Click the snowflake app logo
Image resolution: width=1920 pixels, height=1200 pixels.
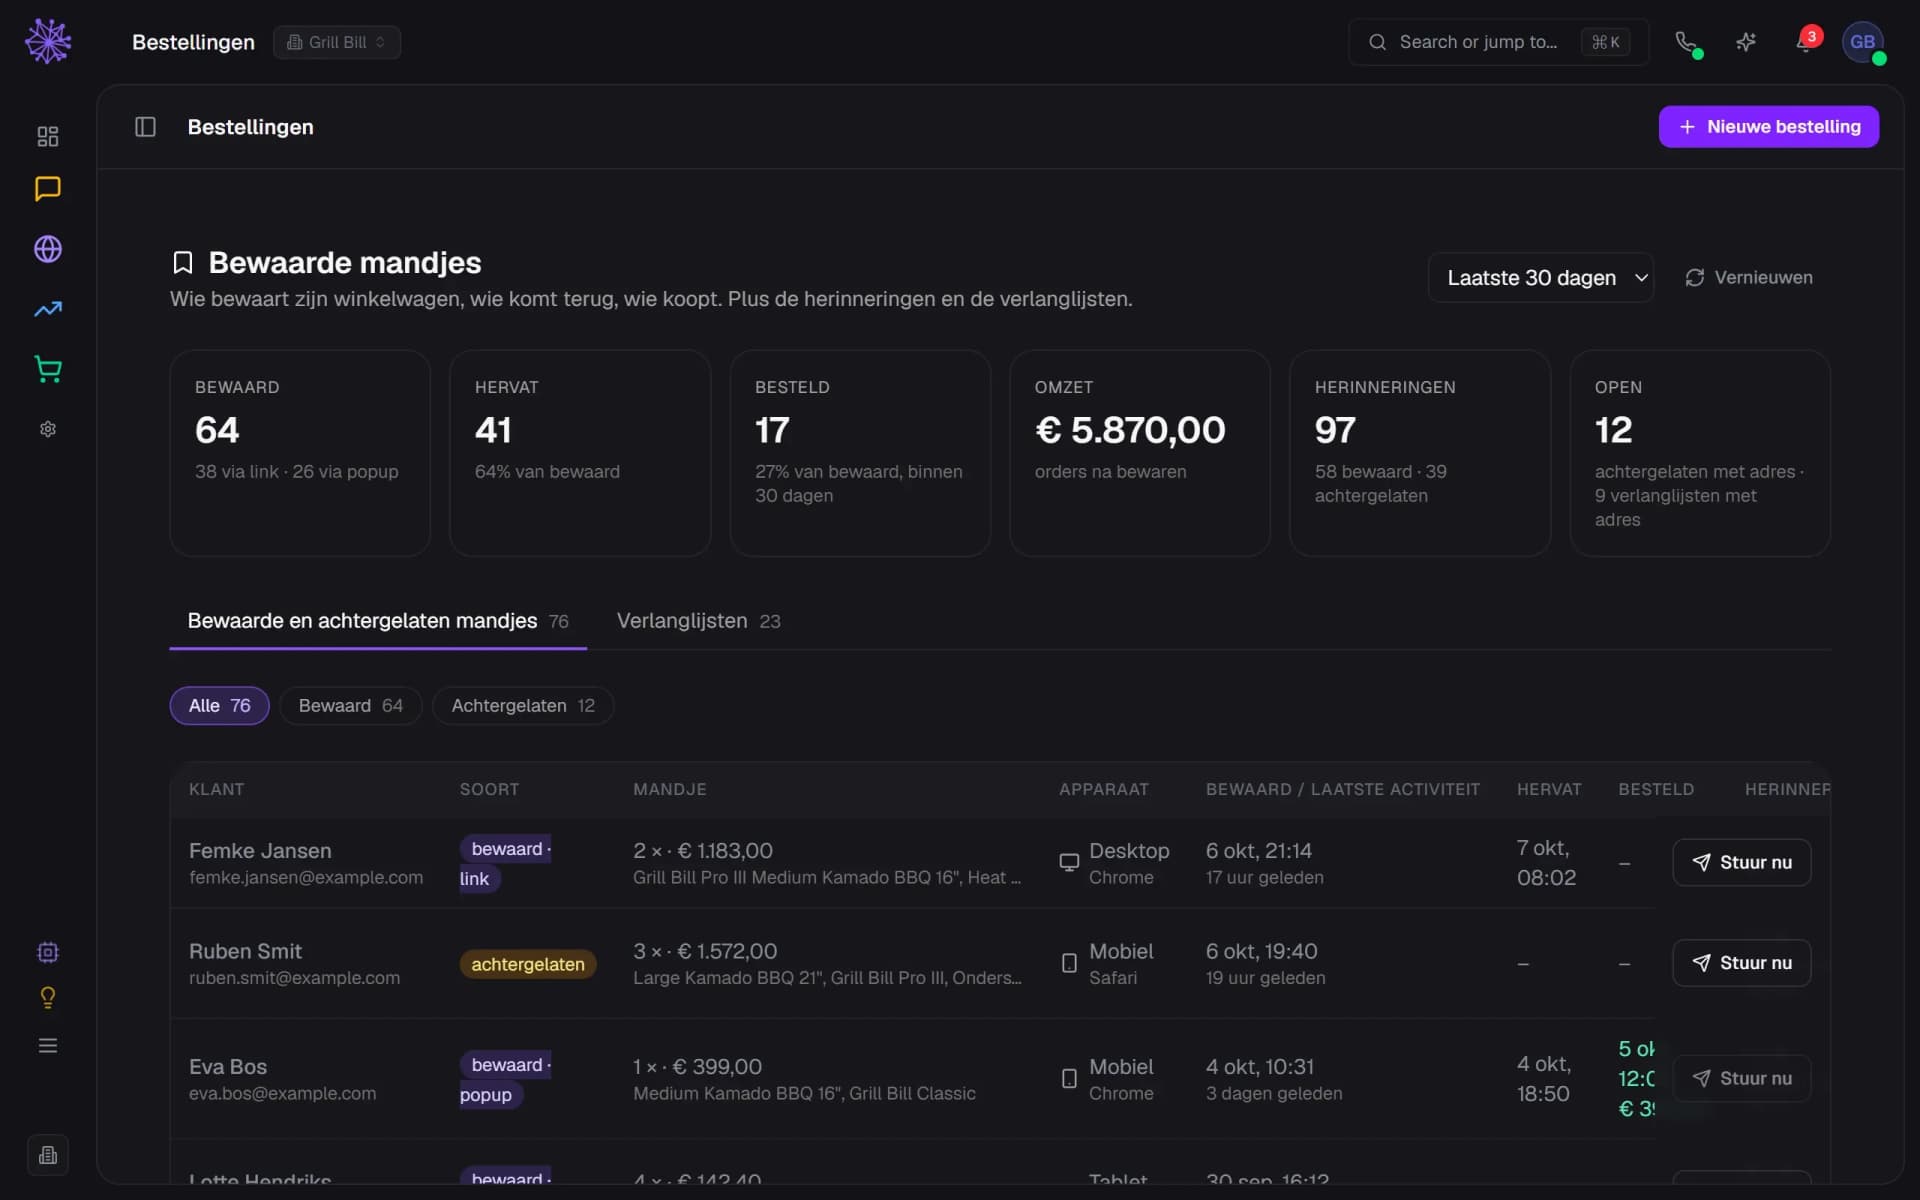[x=48, y=42]
